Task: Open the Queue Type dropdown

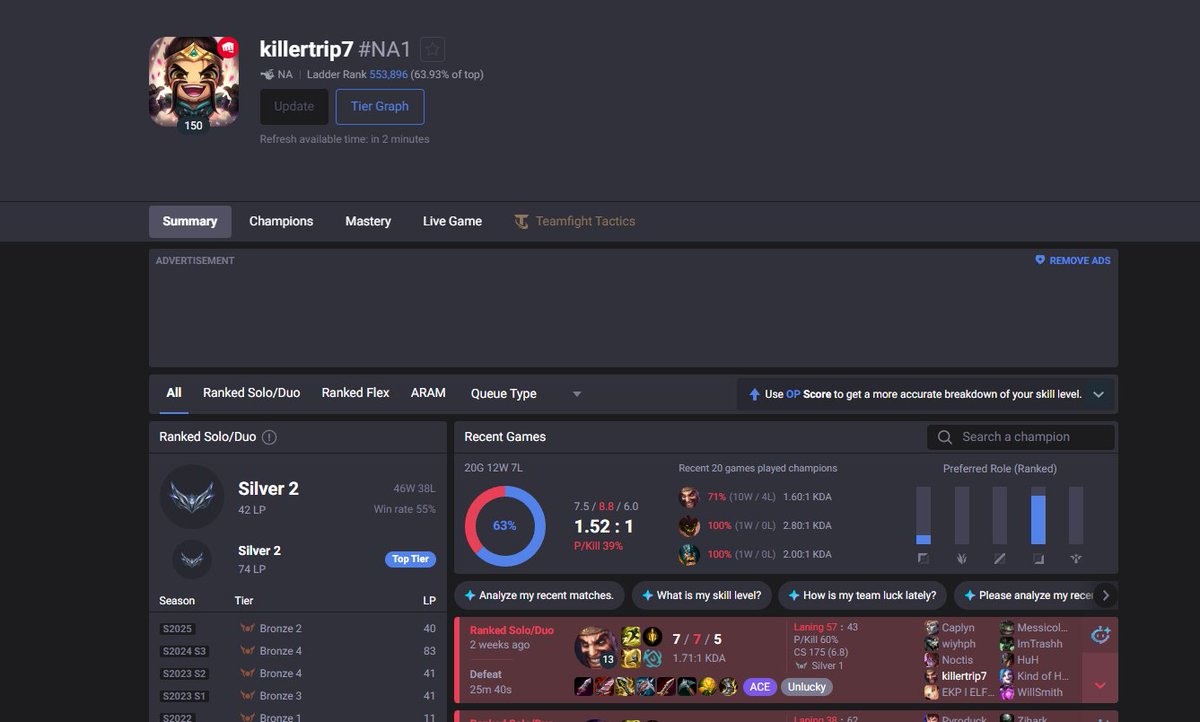Action: (526, 394)
